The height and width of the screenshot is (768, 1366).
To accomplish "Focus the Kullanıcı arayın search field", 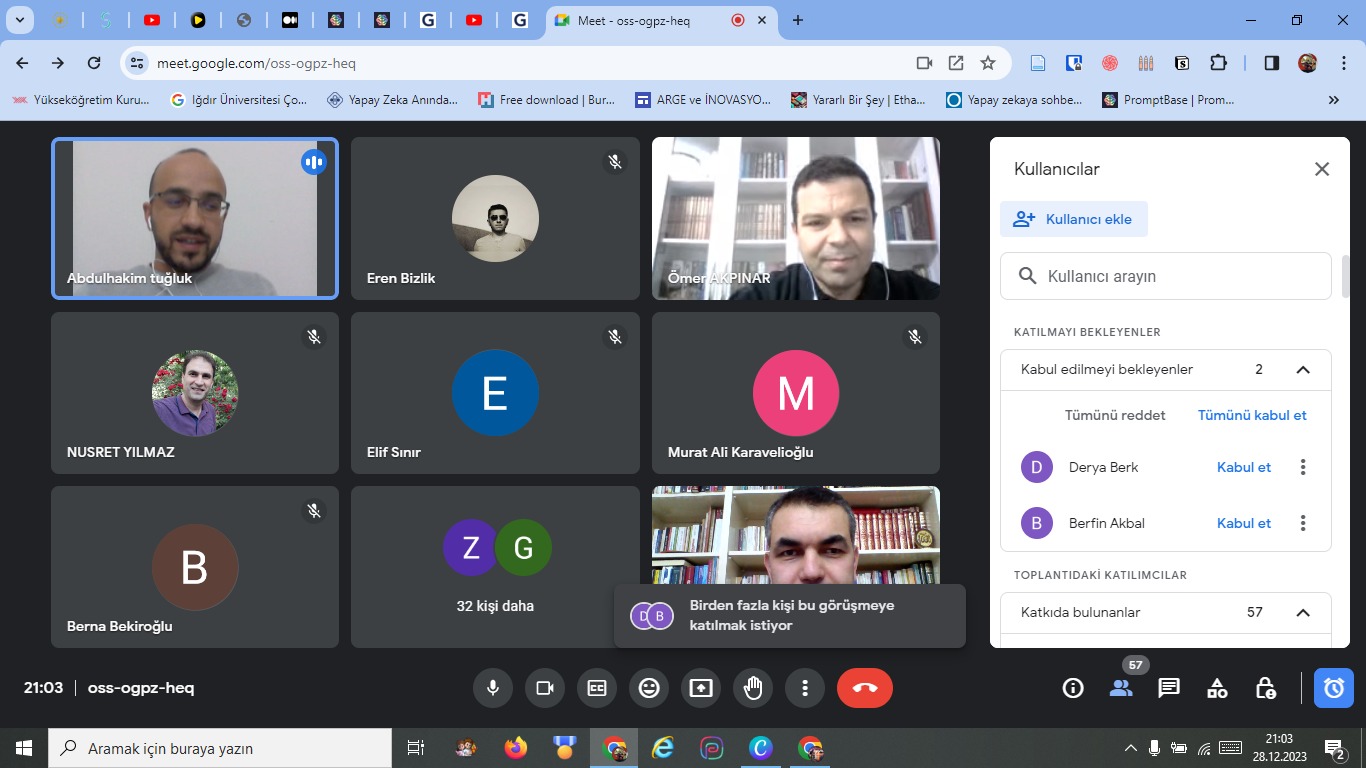I will point(1166,276).
